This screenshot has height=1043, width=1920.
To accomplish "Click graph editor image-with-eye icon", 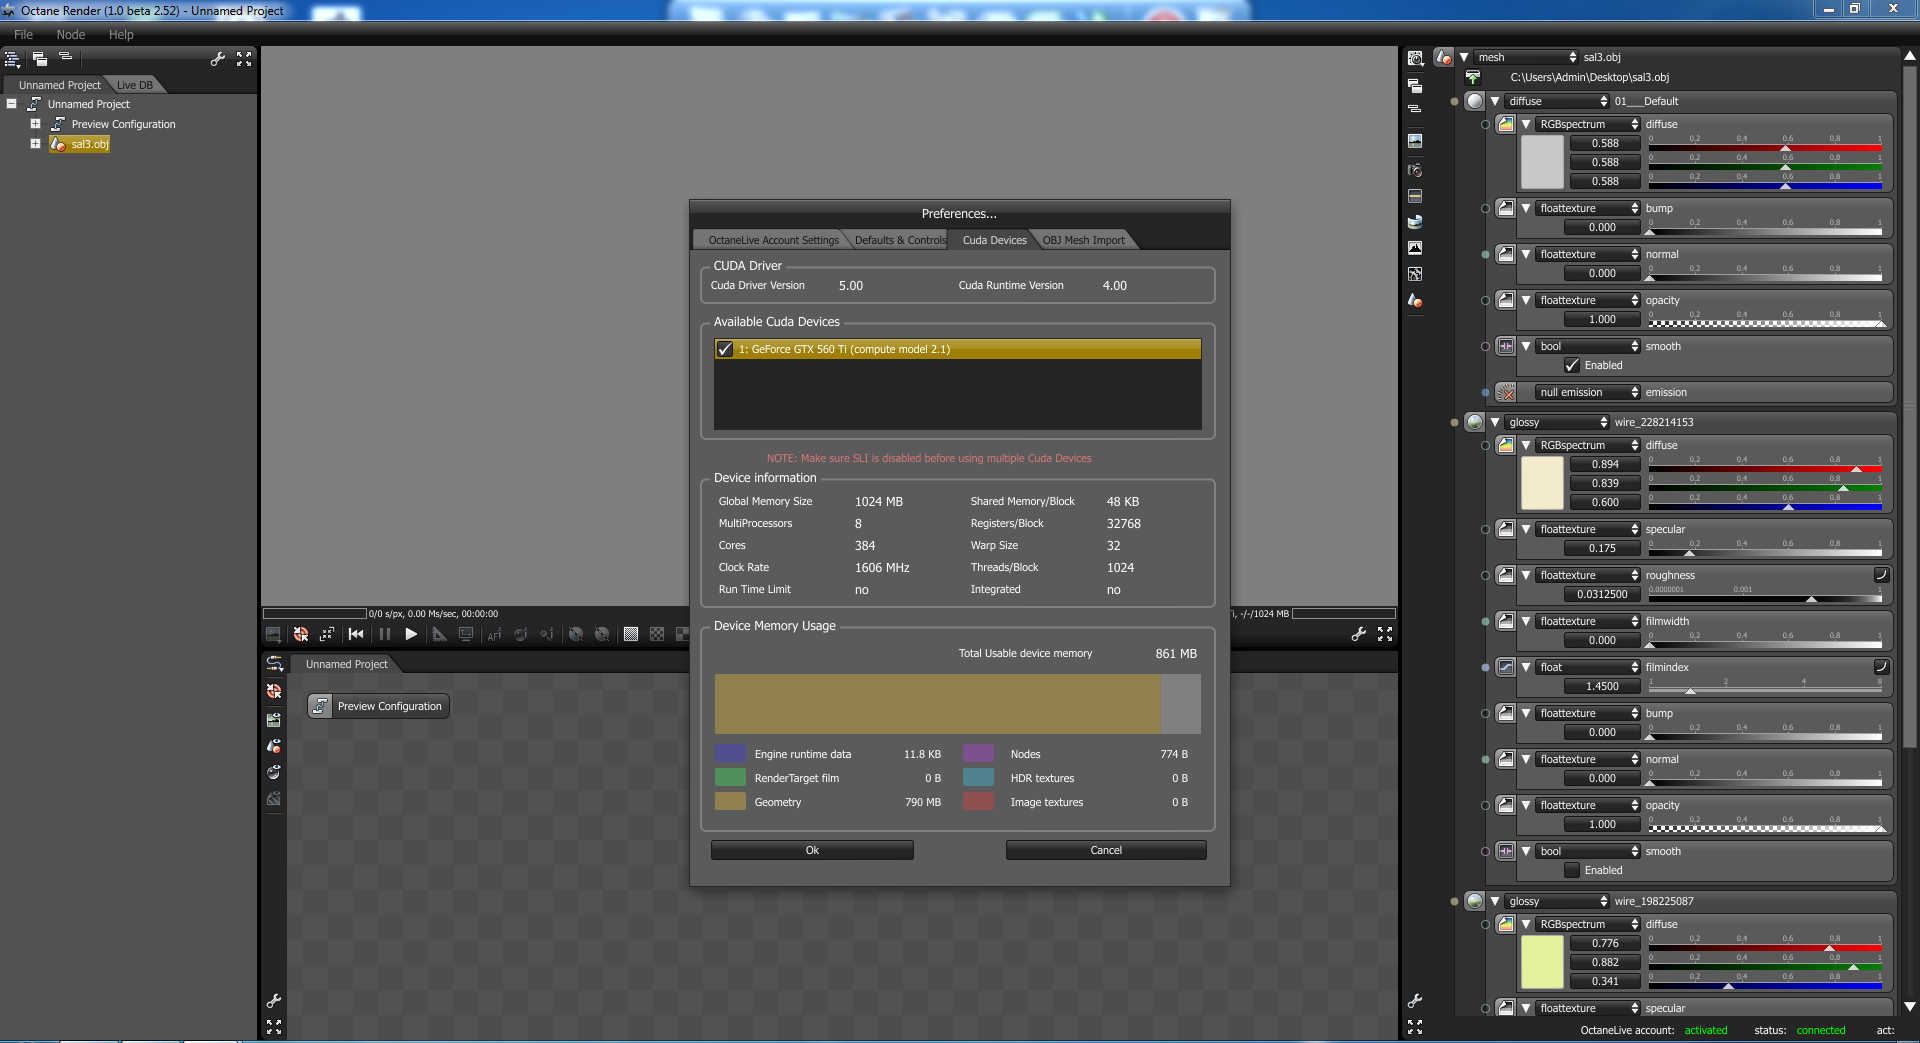I will pos(274,719).
